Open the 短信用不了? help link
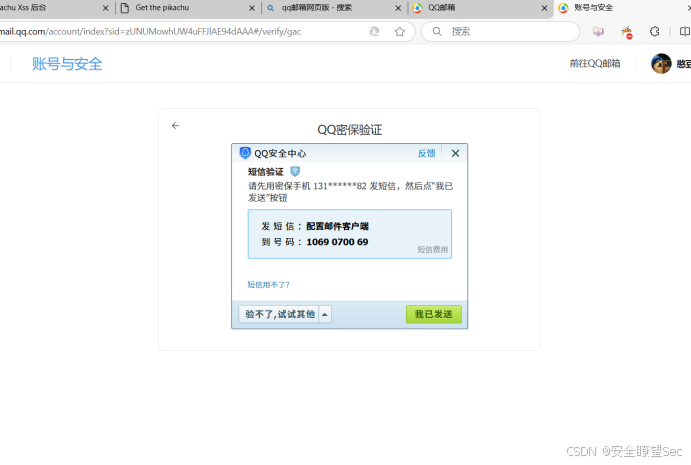Viewport: 691px width, 465px height. coord(268,285)
